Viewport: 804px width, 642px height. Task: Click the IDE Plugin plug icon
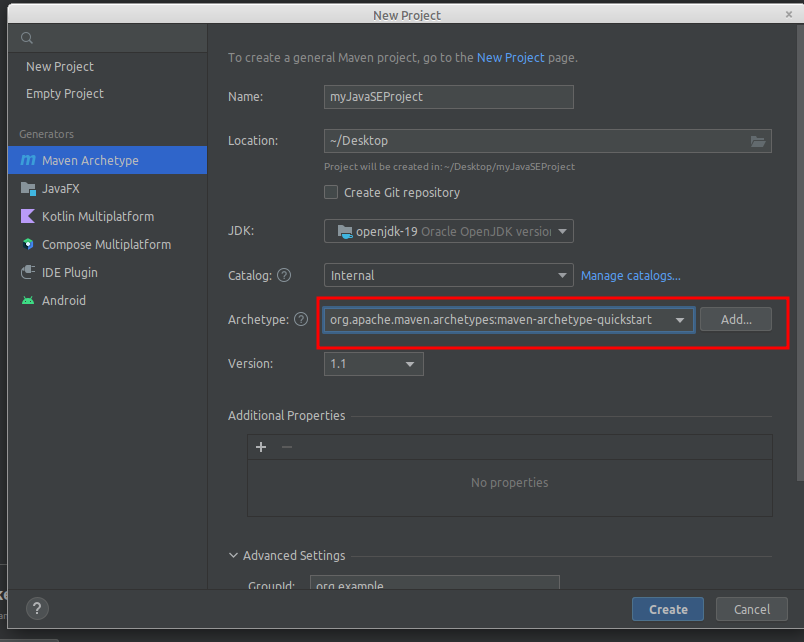28,272
